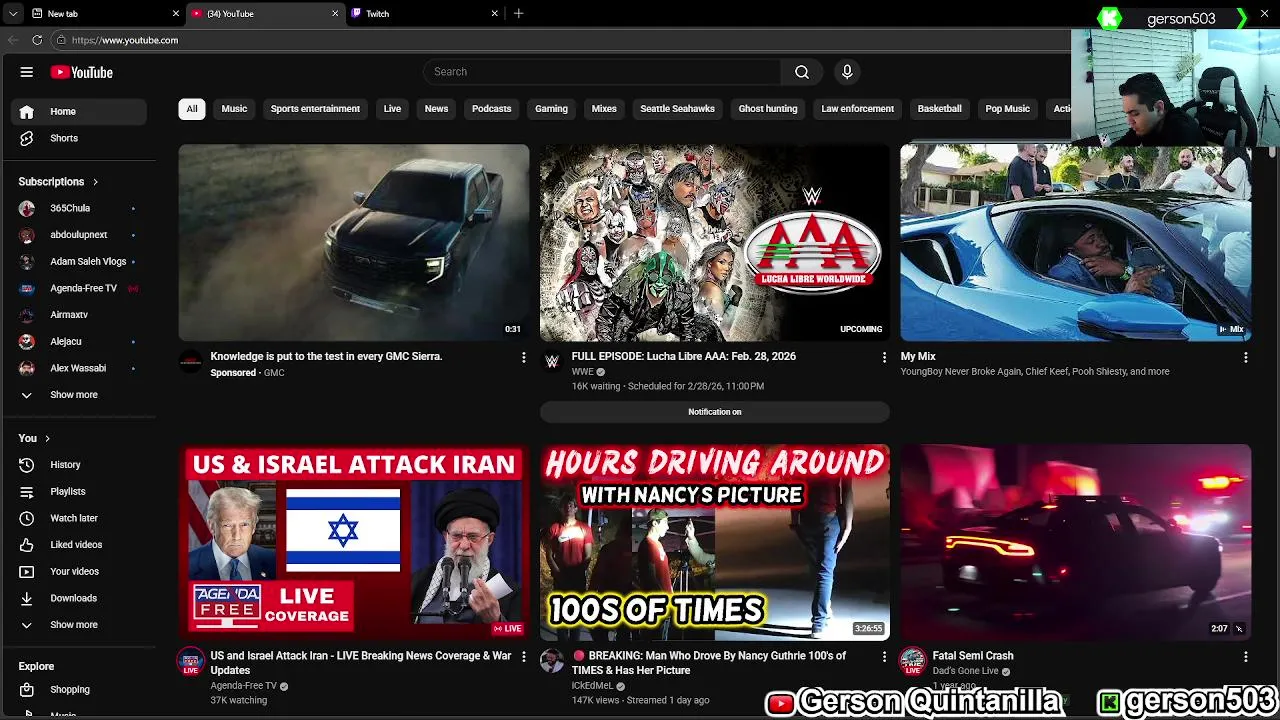Open options for US and Israel Attack Iran video
Screen dimensions: 1280x720
[x=523, y=657]
